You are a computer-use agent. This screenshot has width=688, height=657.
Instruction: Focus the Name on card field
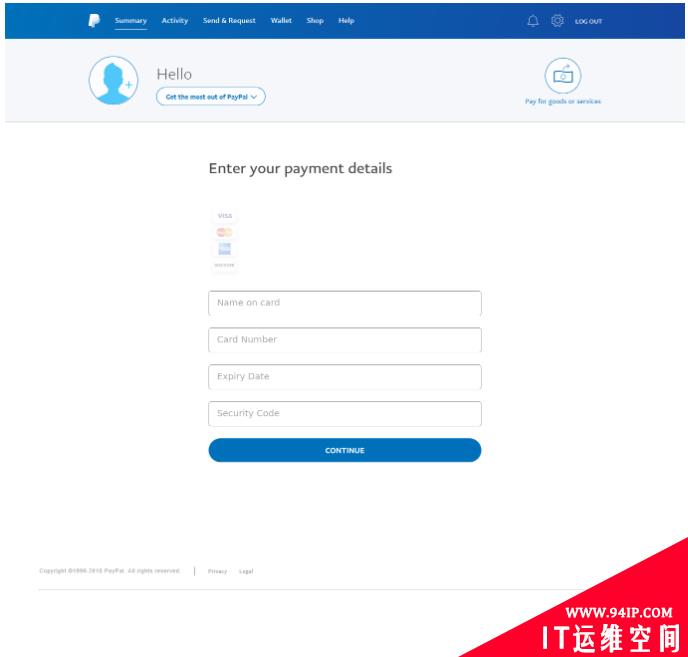tap(345, 303)
